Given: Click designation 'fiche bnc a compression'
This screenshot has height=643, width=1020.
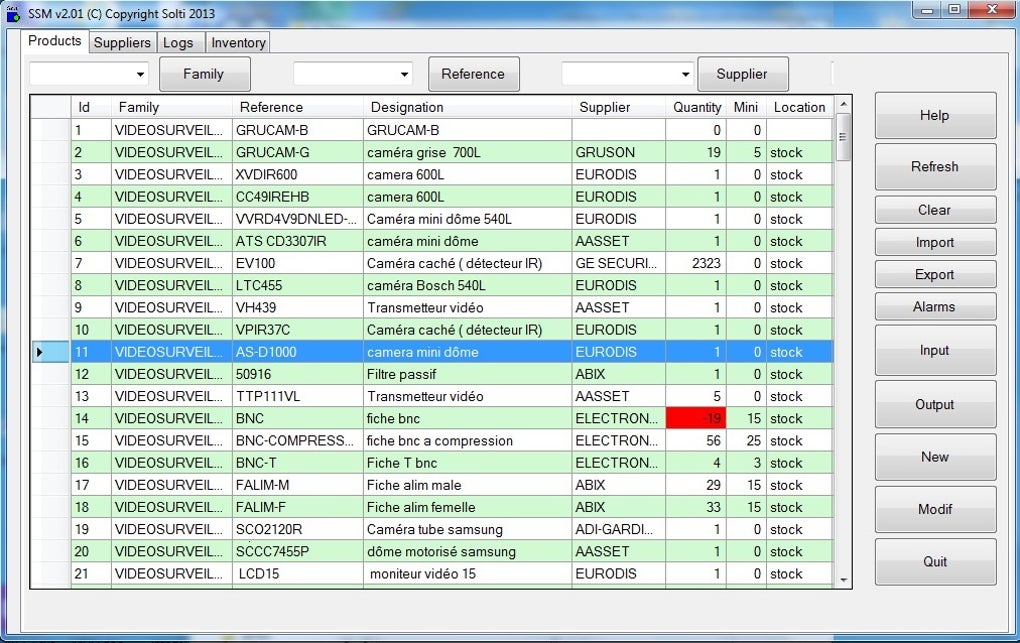Looking at the screenshot, I should [x=468, y=441].
